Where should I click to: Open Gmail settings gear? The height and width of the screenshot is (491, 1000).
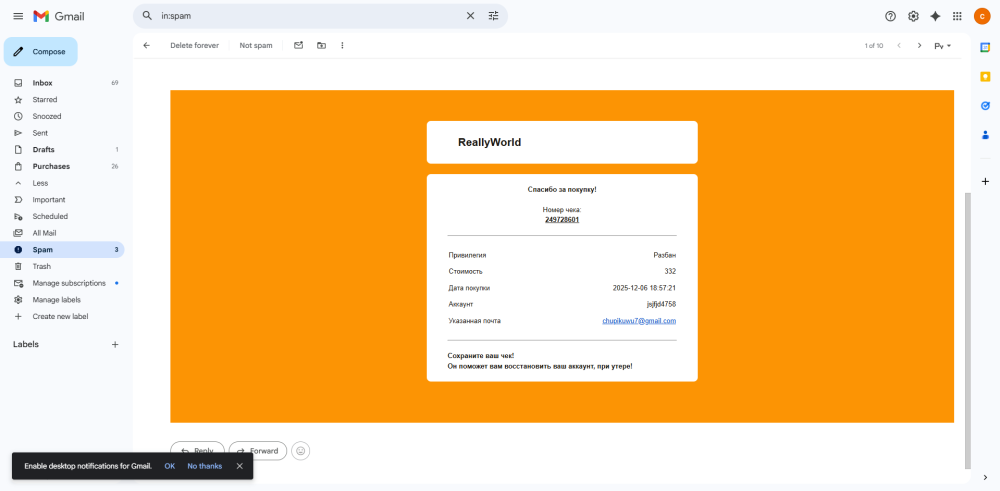[913, 17]
